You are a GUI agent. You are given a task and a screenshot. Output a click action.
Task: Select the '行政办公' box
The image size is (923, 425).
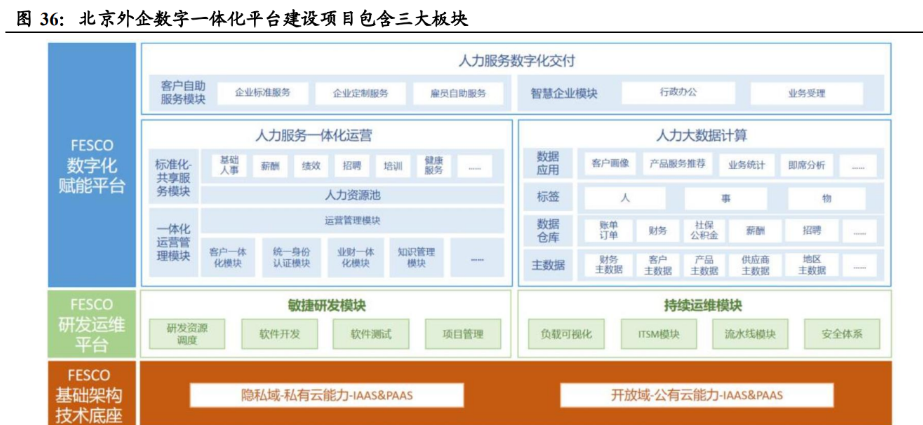678,93
